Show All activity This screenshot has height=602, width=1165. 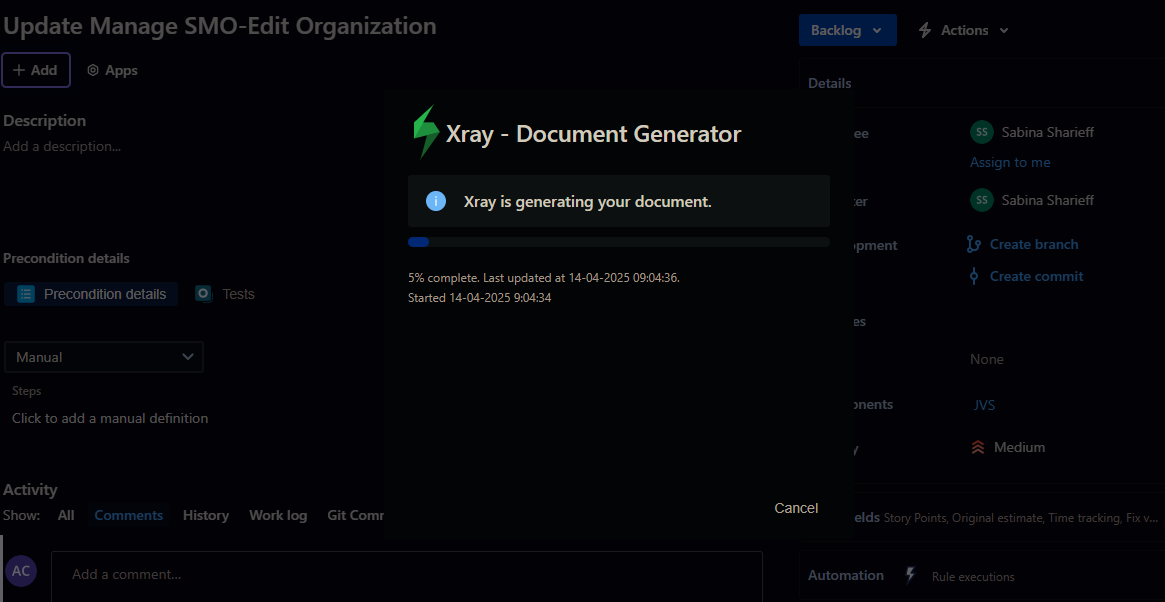point(66,515)
